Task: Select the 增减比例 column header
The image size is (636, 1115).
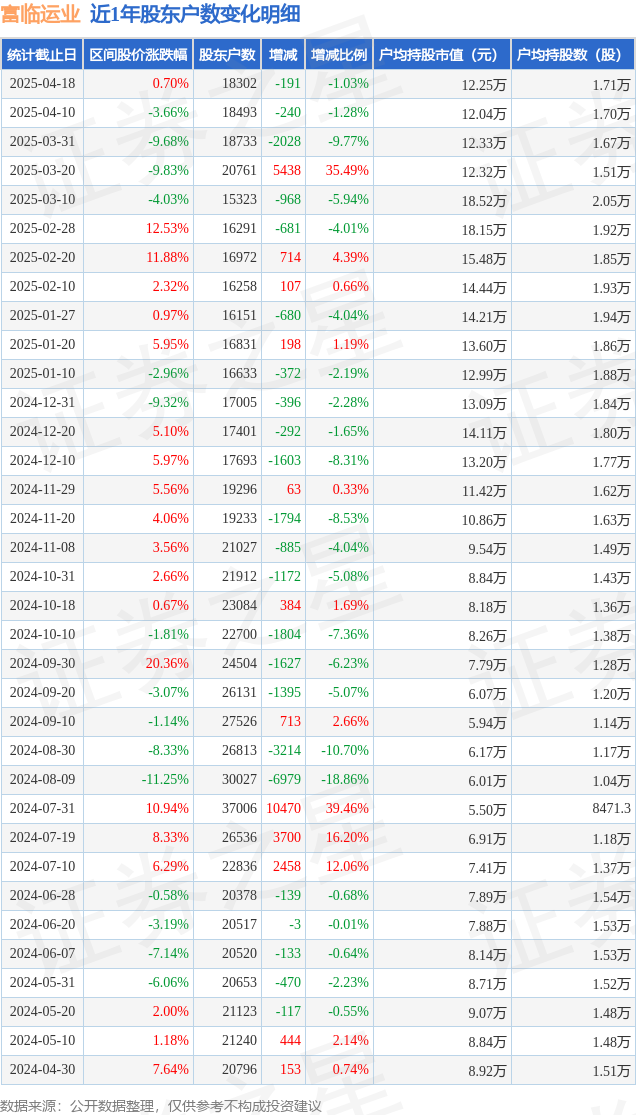Action: click(x=339, y=55)
